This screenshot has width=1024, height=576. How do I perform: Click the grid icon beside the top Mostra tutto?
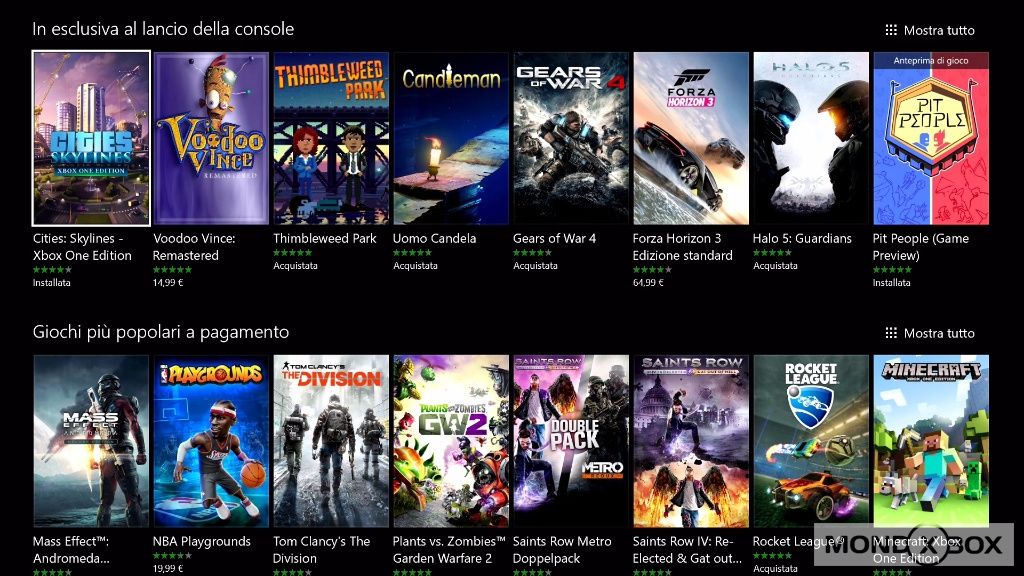[x=891, y=30]
